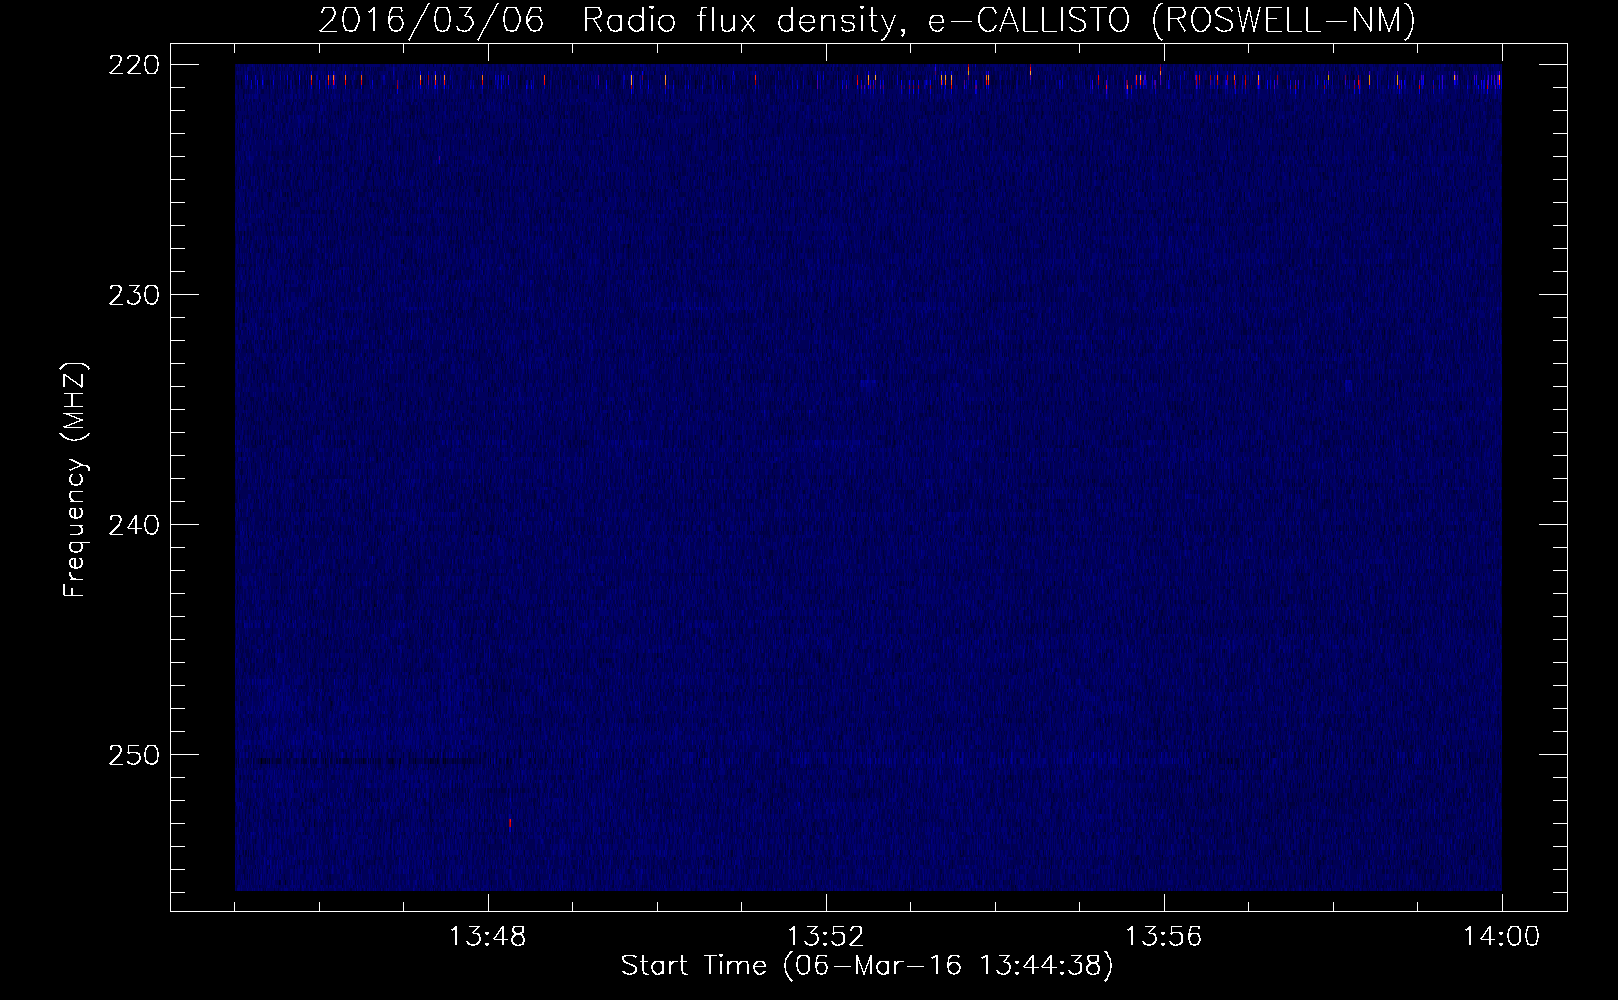Click the 14:00 time tick label
The height and width of the screenshot is (1000, 1618).
[1502, 937]
